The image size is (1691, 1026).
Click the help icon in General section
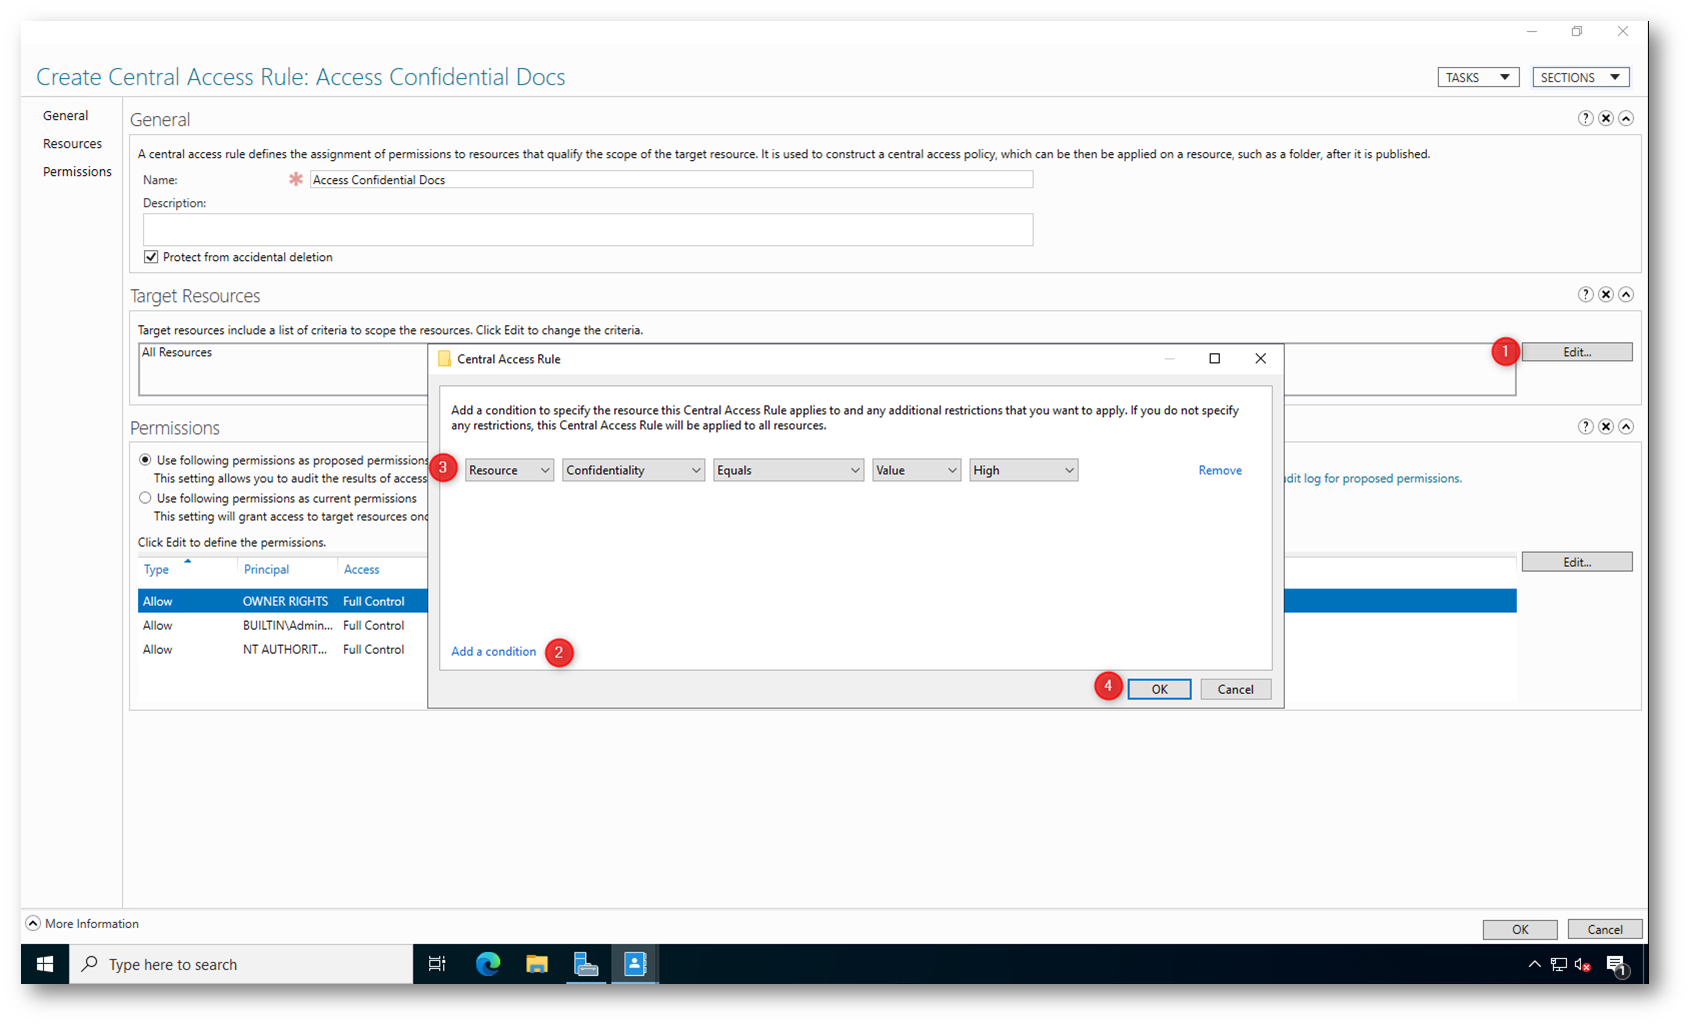(1585, 118)
